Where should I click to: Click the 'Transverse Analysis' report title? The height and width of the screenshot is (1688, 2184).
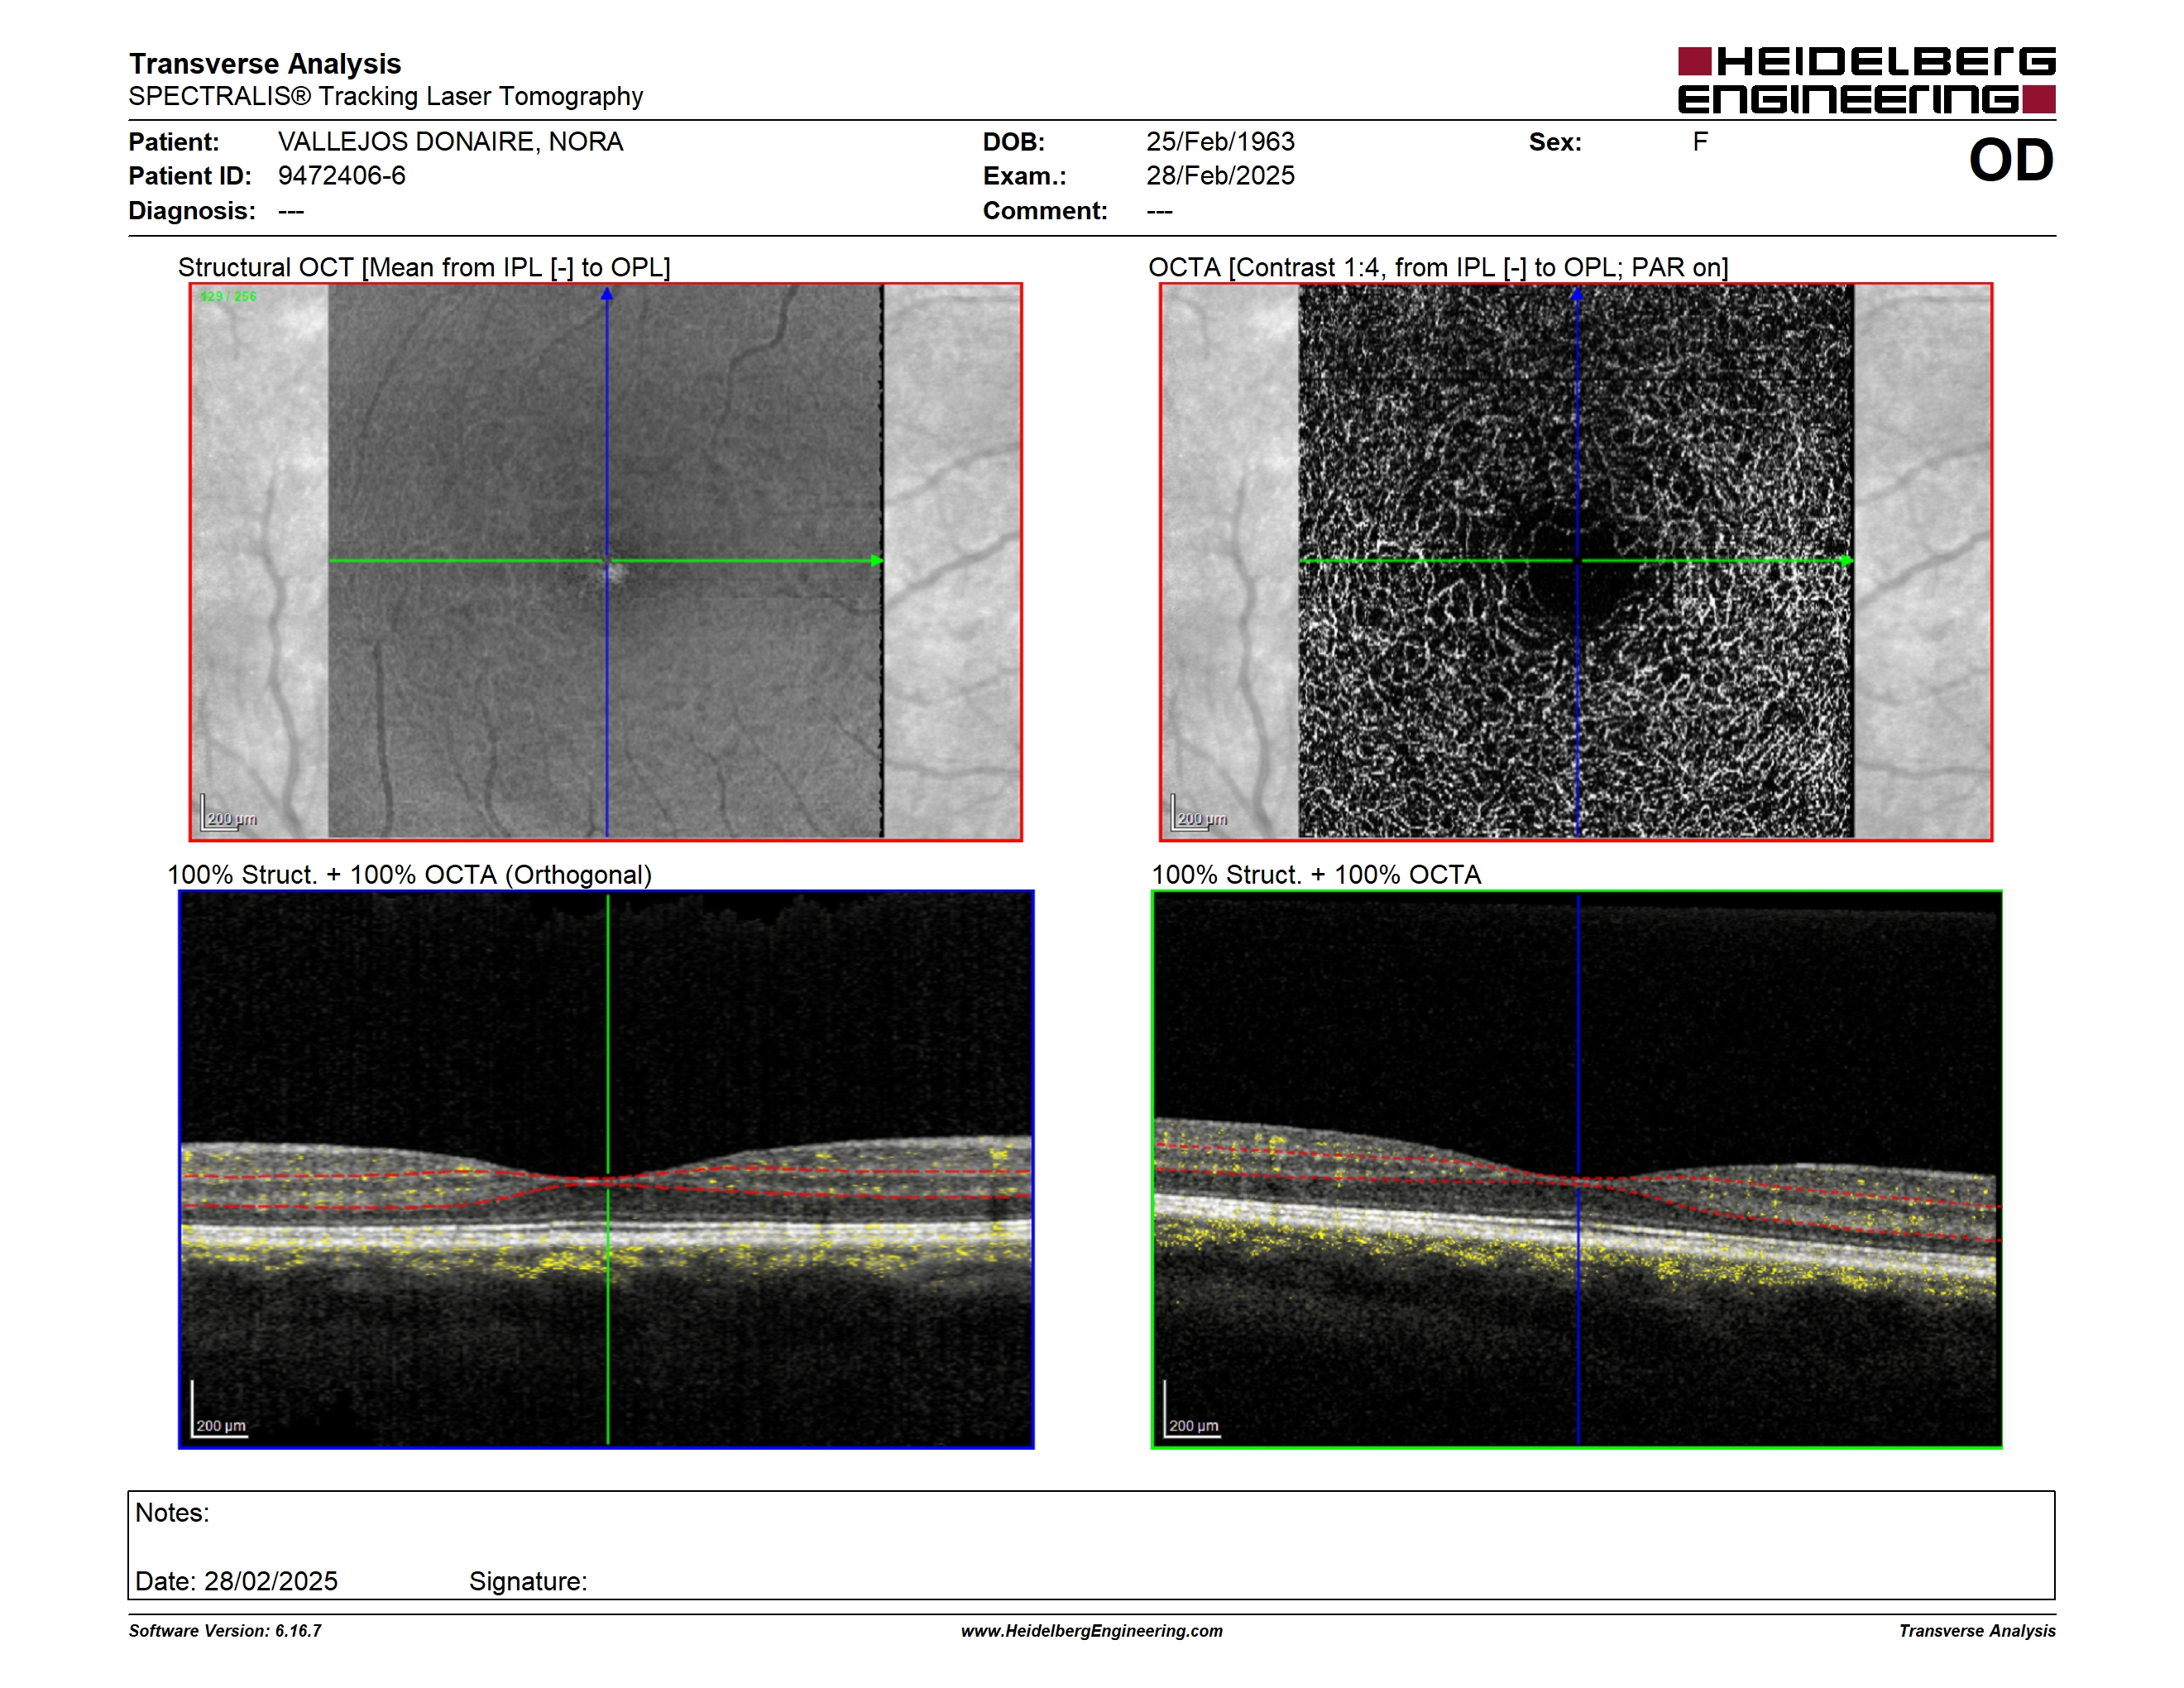coord(265,64)
